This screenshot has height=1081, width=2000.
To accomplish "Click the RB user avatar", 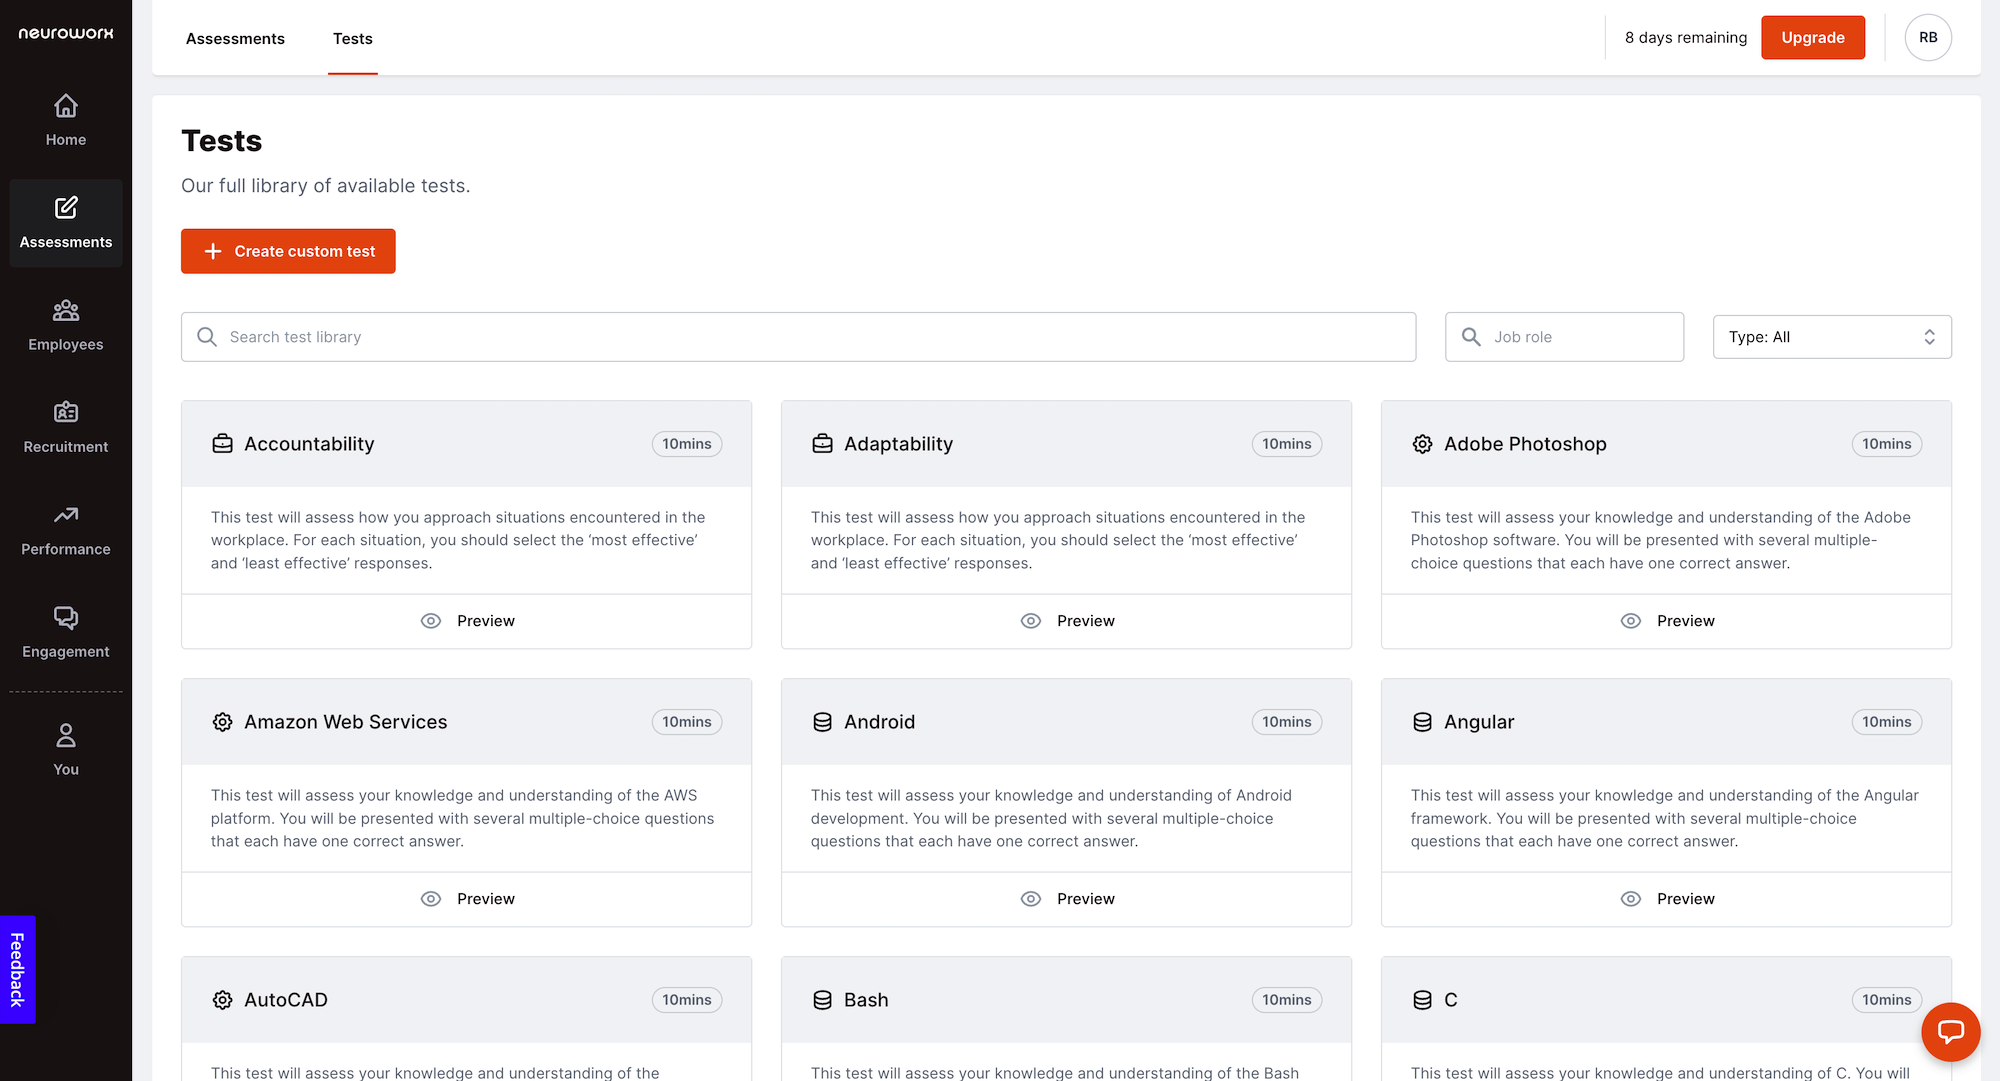I will [1928, 37].
